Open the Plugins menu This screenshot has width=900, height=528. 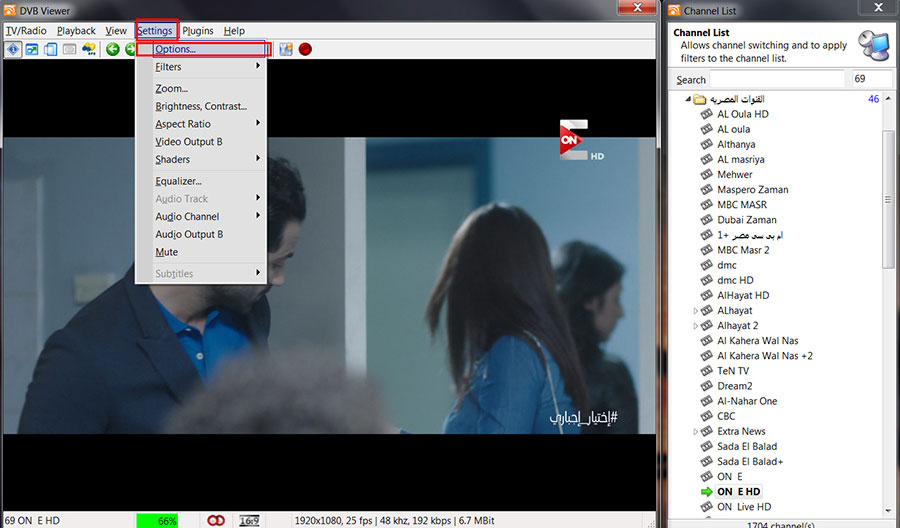(x=197, y=30)
